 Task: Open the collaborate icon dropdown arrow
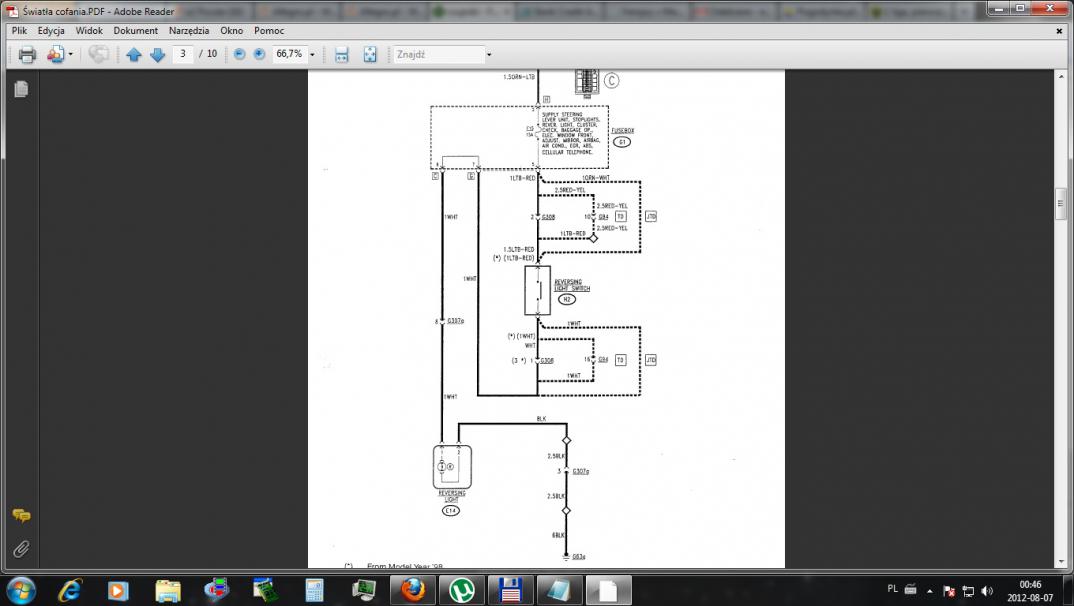click(70, 54)
